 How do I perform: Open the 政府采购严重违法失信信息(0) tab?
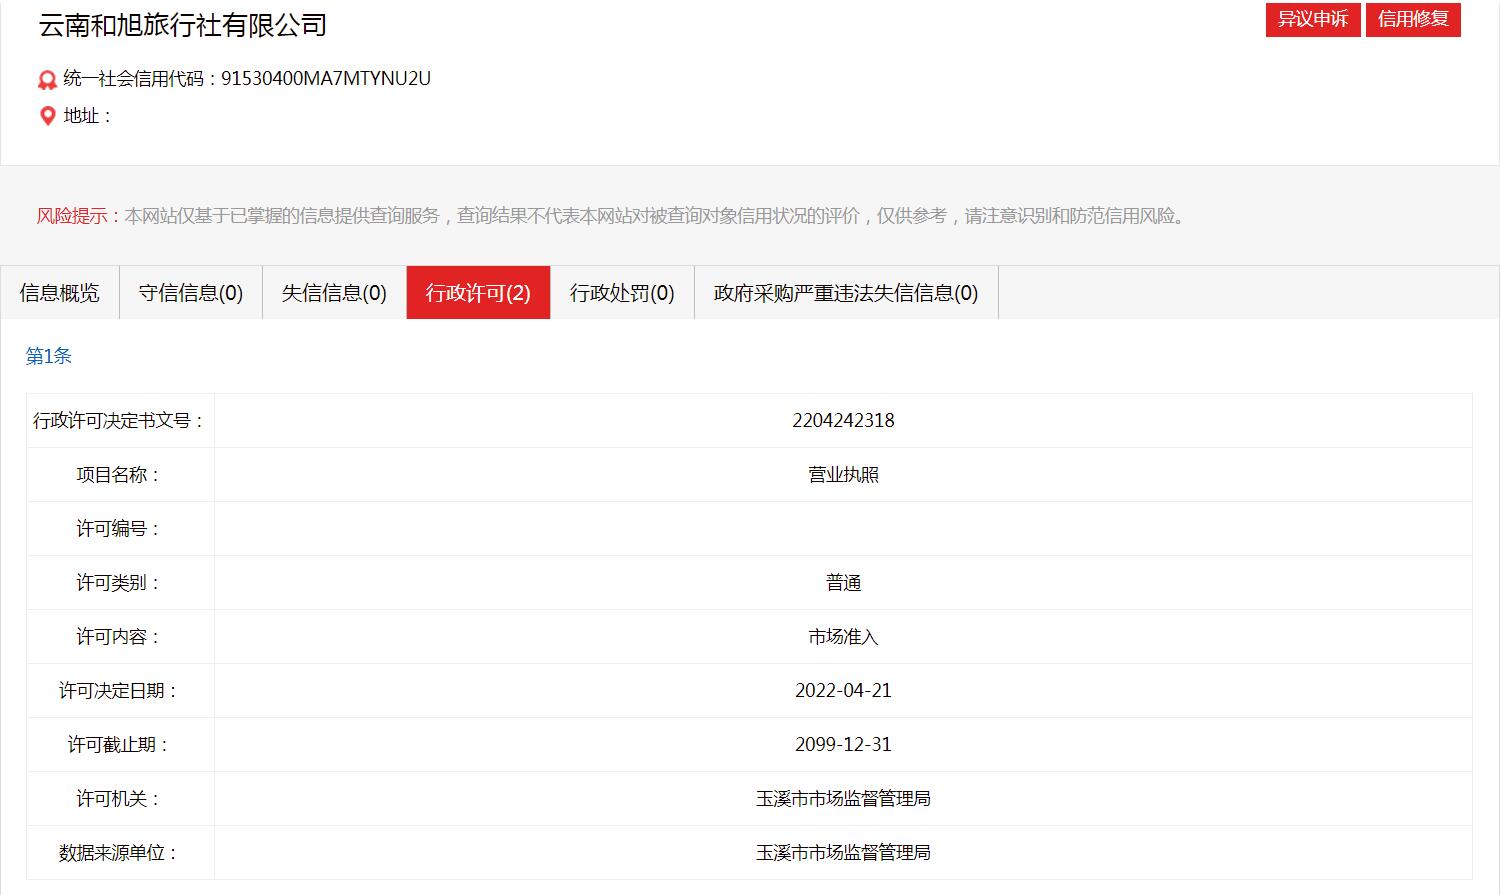(x=846, y=293)
